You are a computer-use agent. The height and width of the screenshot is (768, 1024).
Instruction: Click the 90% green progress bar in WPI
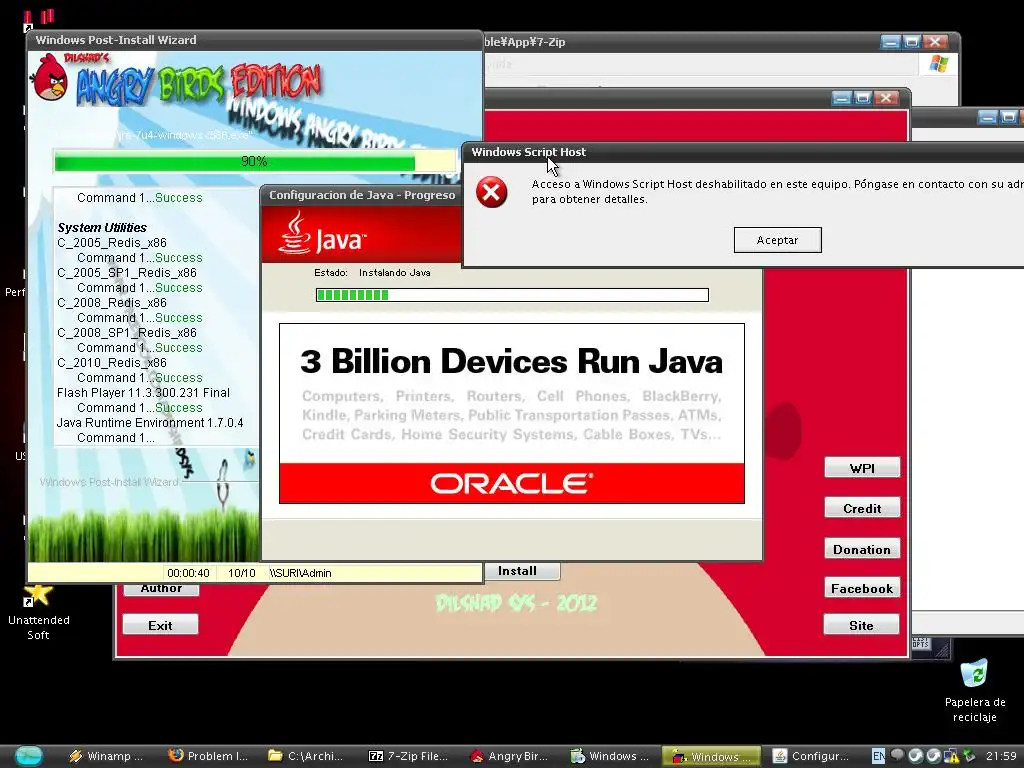coord(255,161)
